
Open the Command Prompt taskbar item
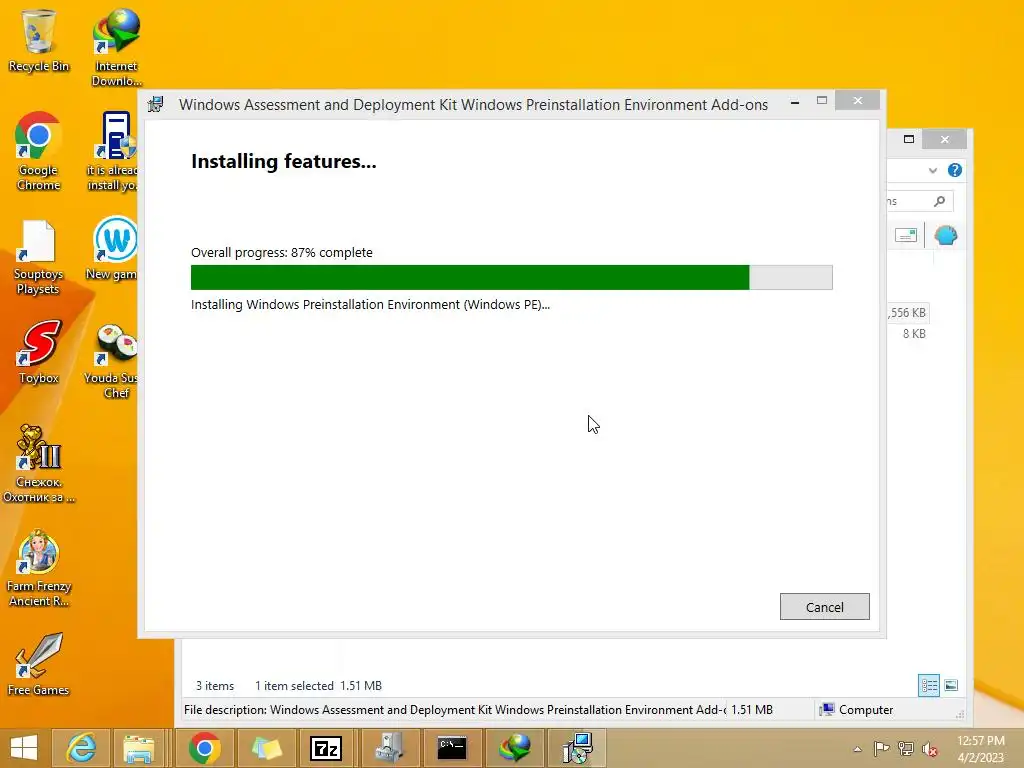tap(451, 748)
